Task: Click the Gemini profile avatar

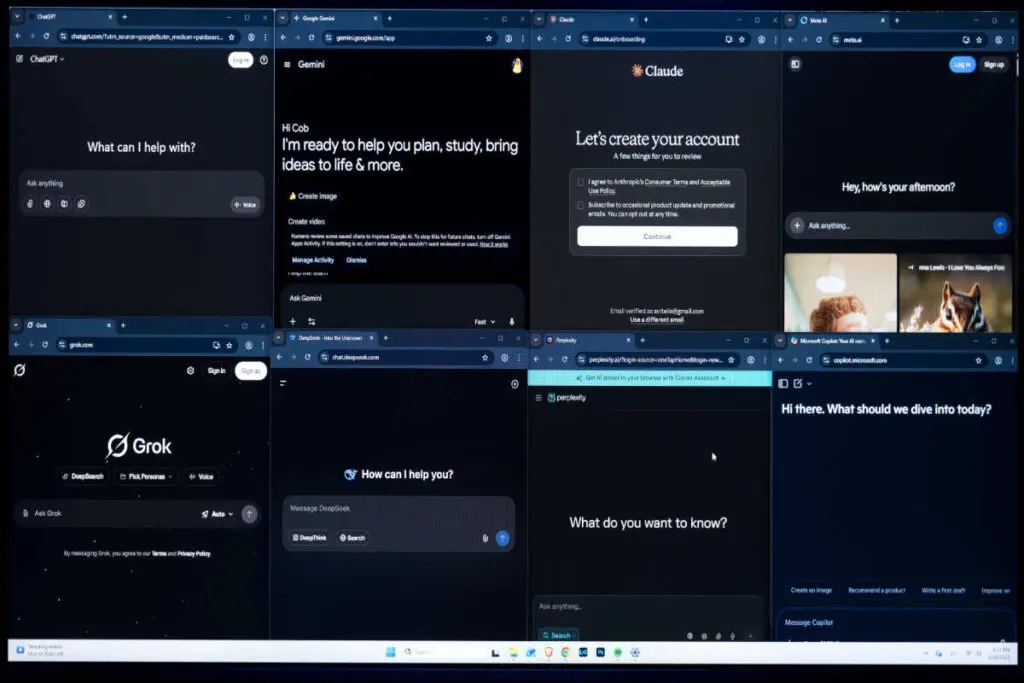Action: click(517, 66)
